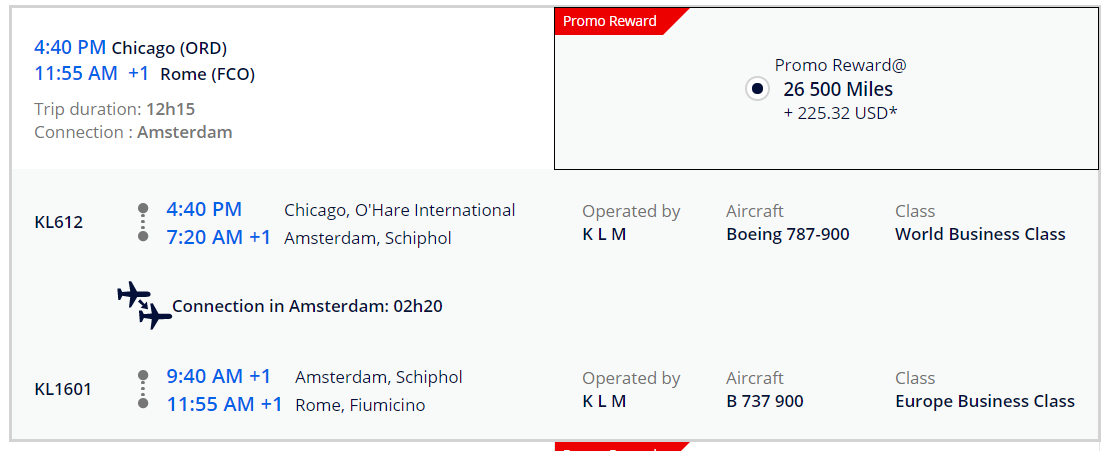This screenshot has width=1112, height=451.
Task: Click the Connection : Amsterdam summary text
Action: pos(133,133)
